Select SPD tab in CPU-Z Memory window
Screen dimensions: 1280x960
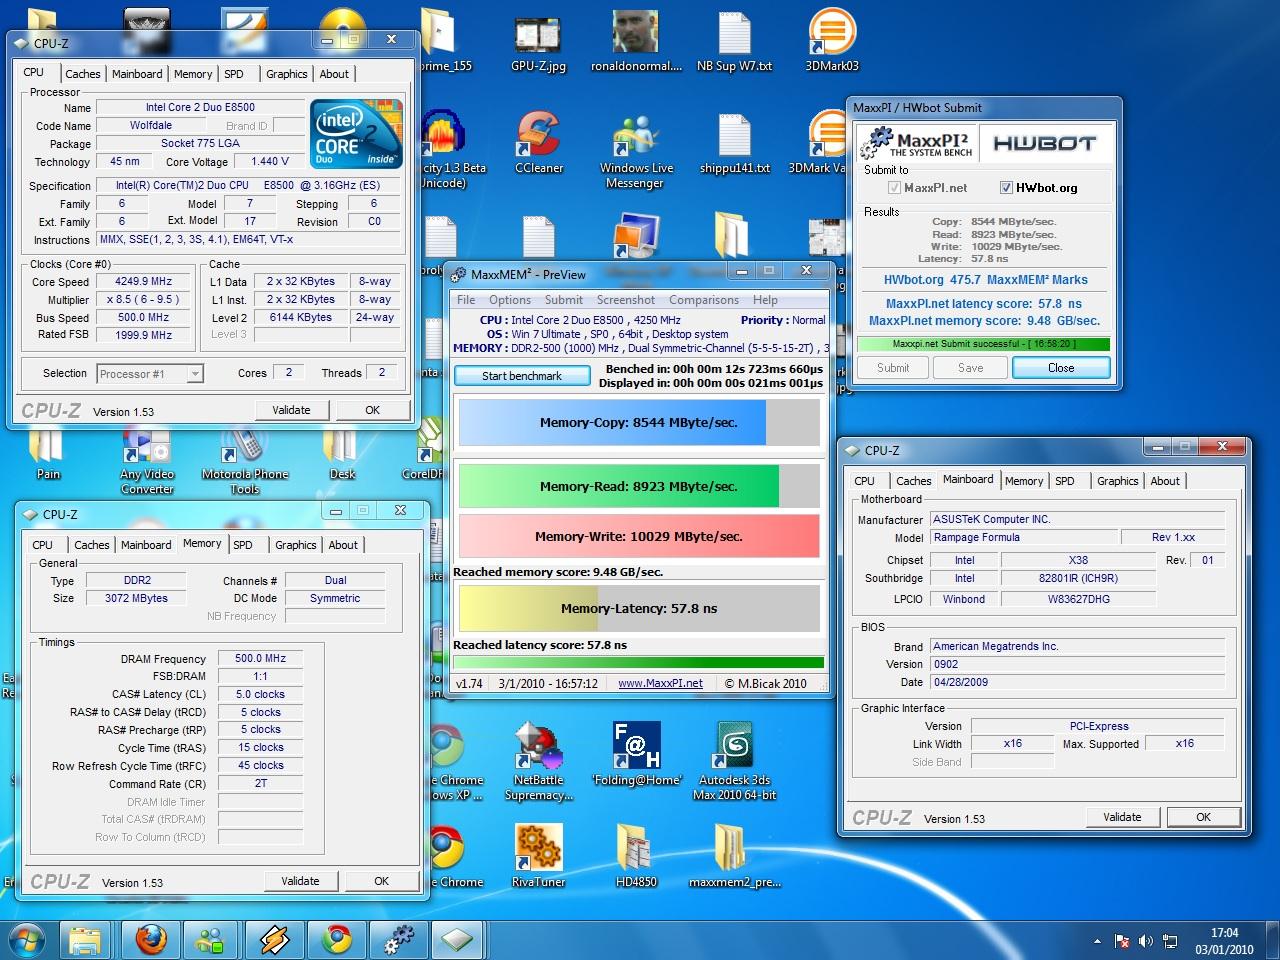[x=243, y=545]
